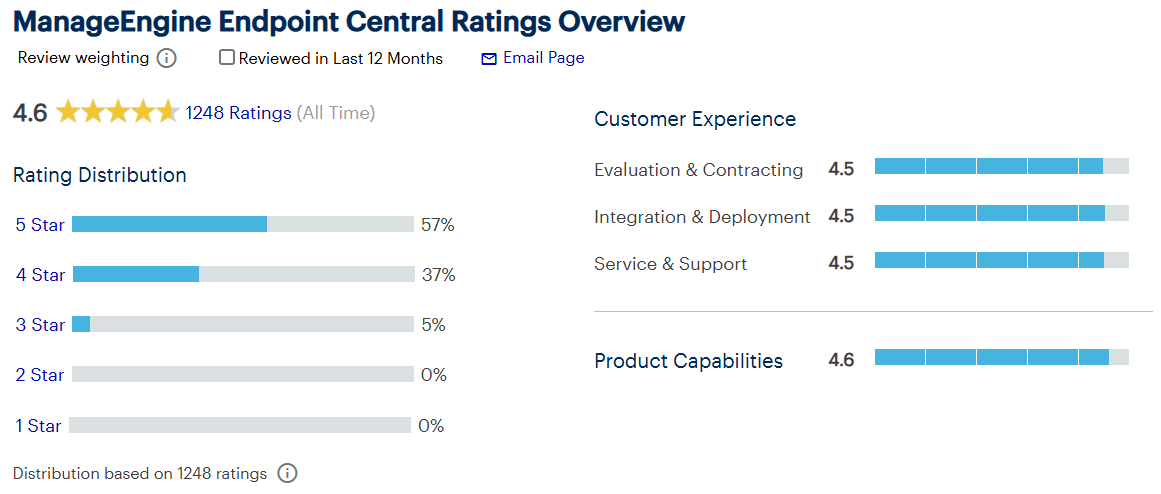Enable Reviewed in Last 12 Months checkbox
This screenshot has height=494, width=1161.
(227, 58)
